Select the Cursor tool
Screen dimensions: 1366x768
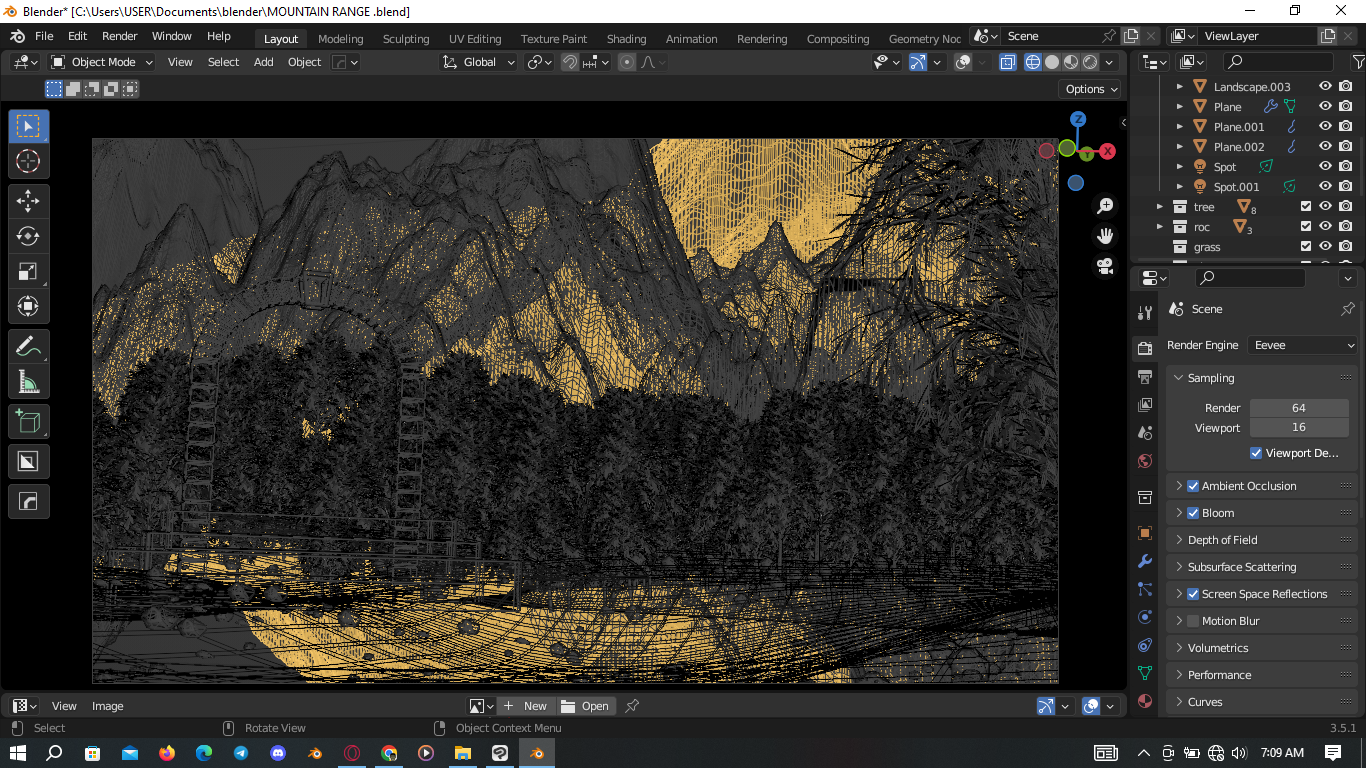(28, 161)
